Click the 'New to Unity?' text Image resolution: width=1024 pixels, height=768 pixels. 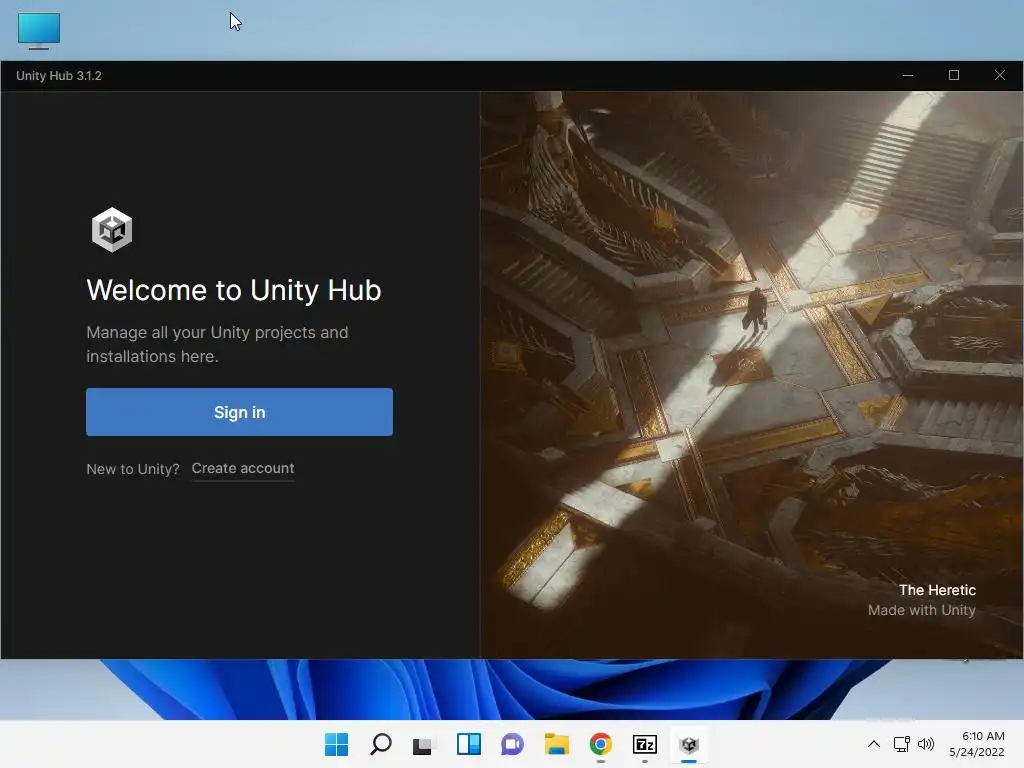(133, 469)
